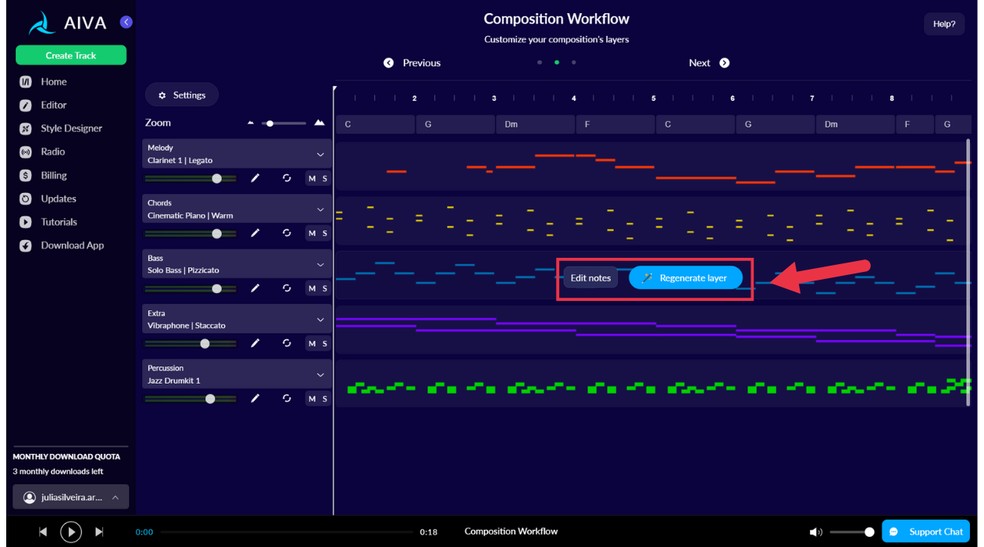This screenshot has width=984, height=547.
Task: Open the Updates page
Action: 58,198
